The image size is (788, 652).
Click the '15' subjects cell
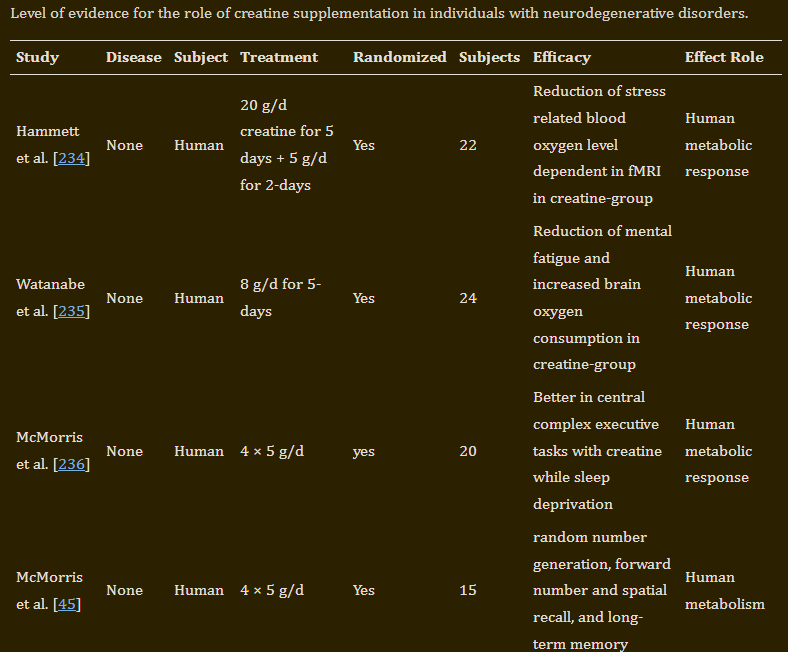468,590
